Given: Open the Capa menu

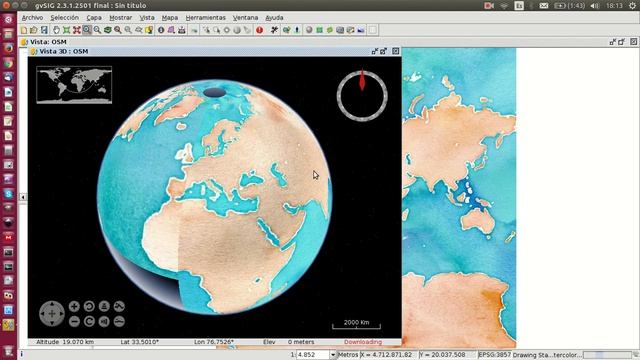Looking at the screenshot, I should click(x=94, y=18).
